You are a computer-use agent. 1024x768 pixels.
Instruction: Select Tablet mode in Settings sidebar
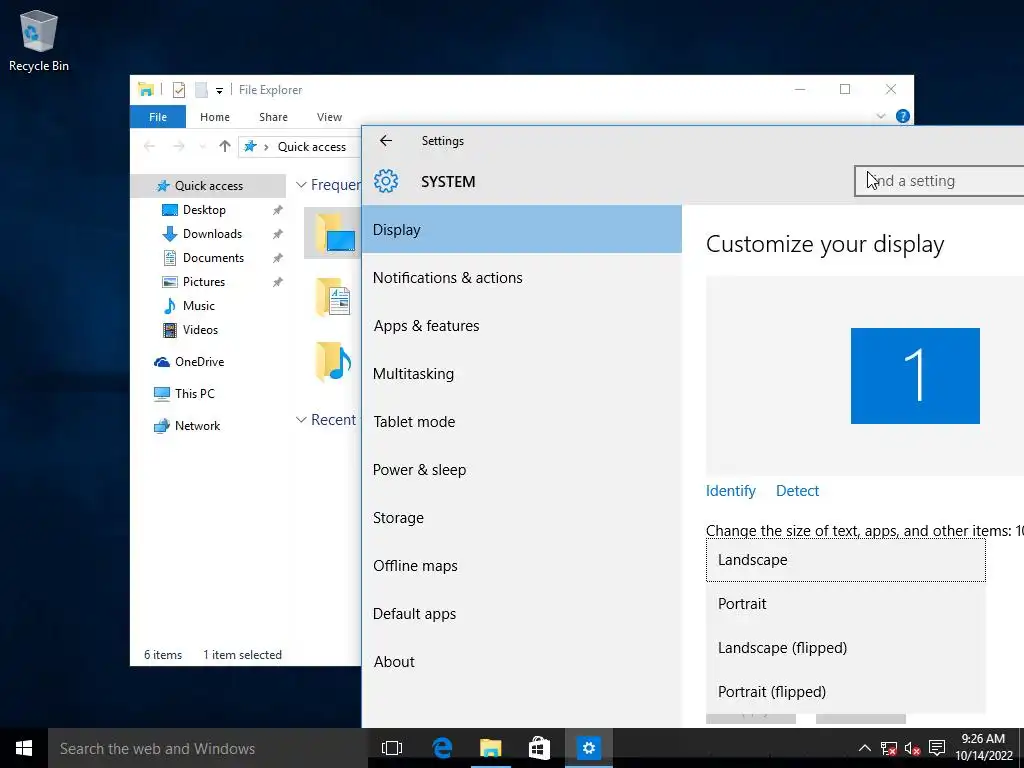tap(521, 421)
